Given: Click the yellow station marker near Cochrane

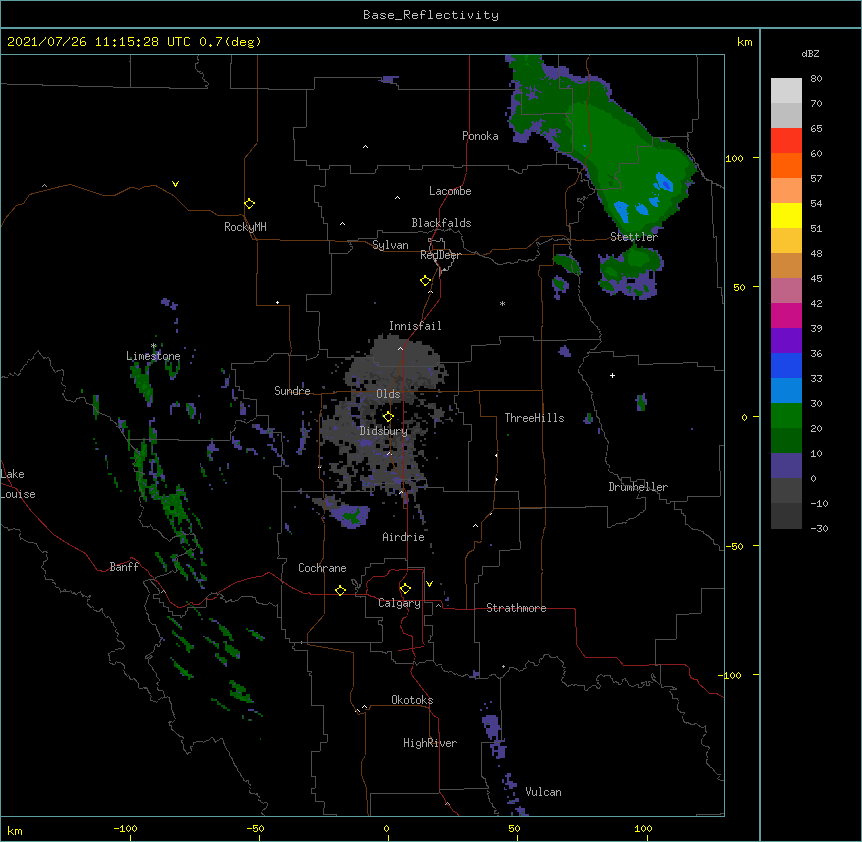Looking at the screenshot, I should (340, 590).
